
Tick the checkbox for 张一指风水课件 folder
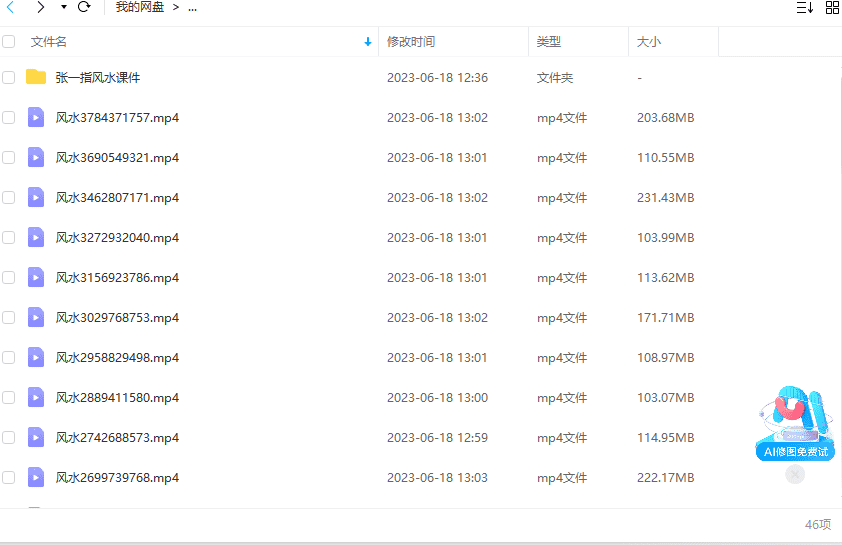coord(9,77)
